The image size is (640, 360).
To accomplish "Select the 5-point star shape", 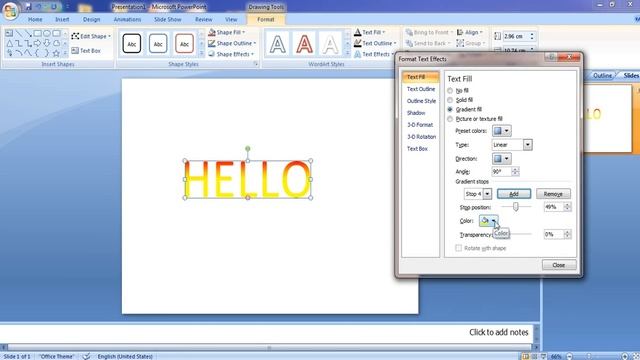I will [x=56, y=53].
